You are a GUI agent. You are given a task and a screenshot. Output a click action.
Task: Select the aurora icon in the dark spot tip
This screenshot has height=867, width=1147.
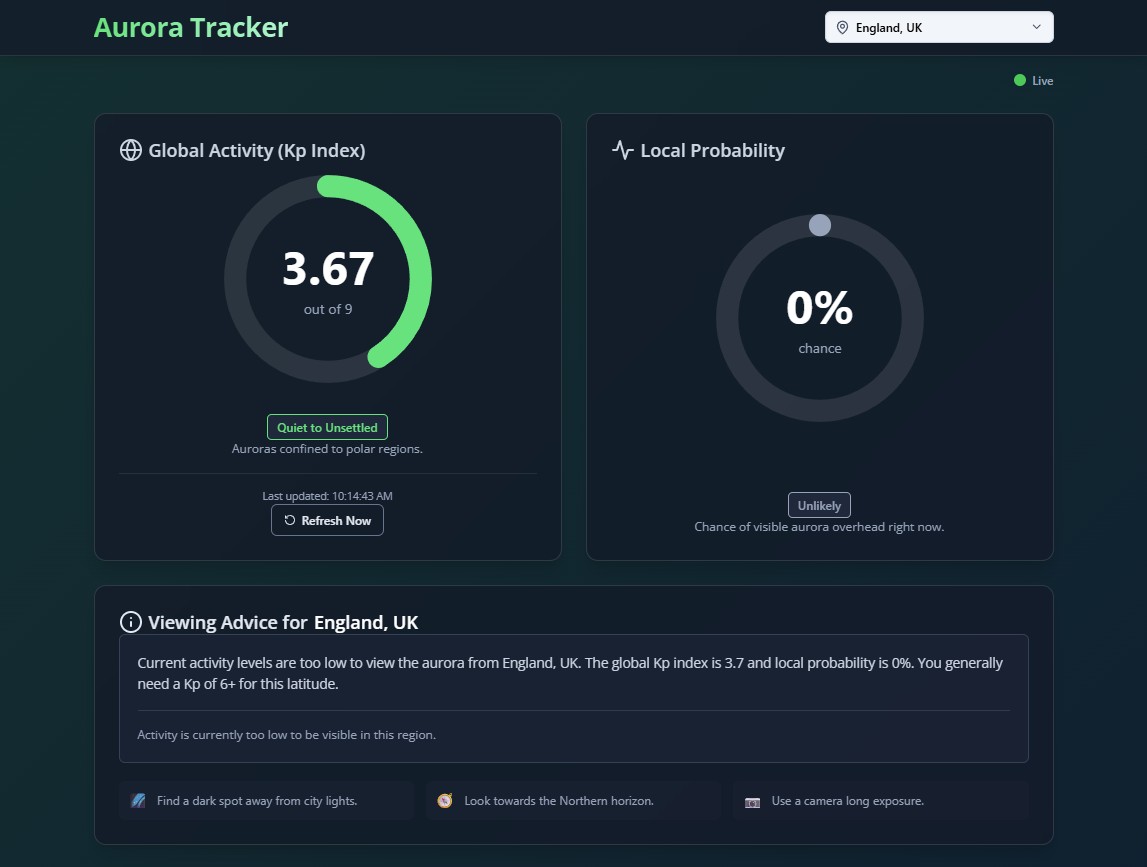[x=137, y=800]
